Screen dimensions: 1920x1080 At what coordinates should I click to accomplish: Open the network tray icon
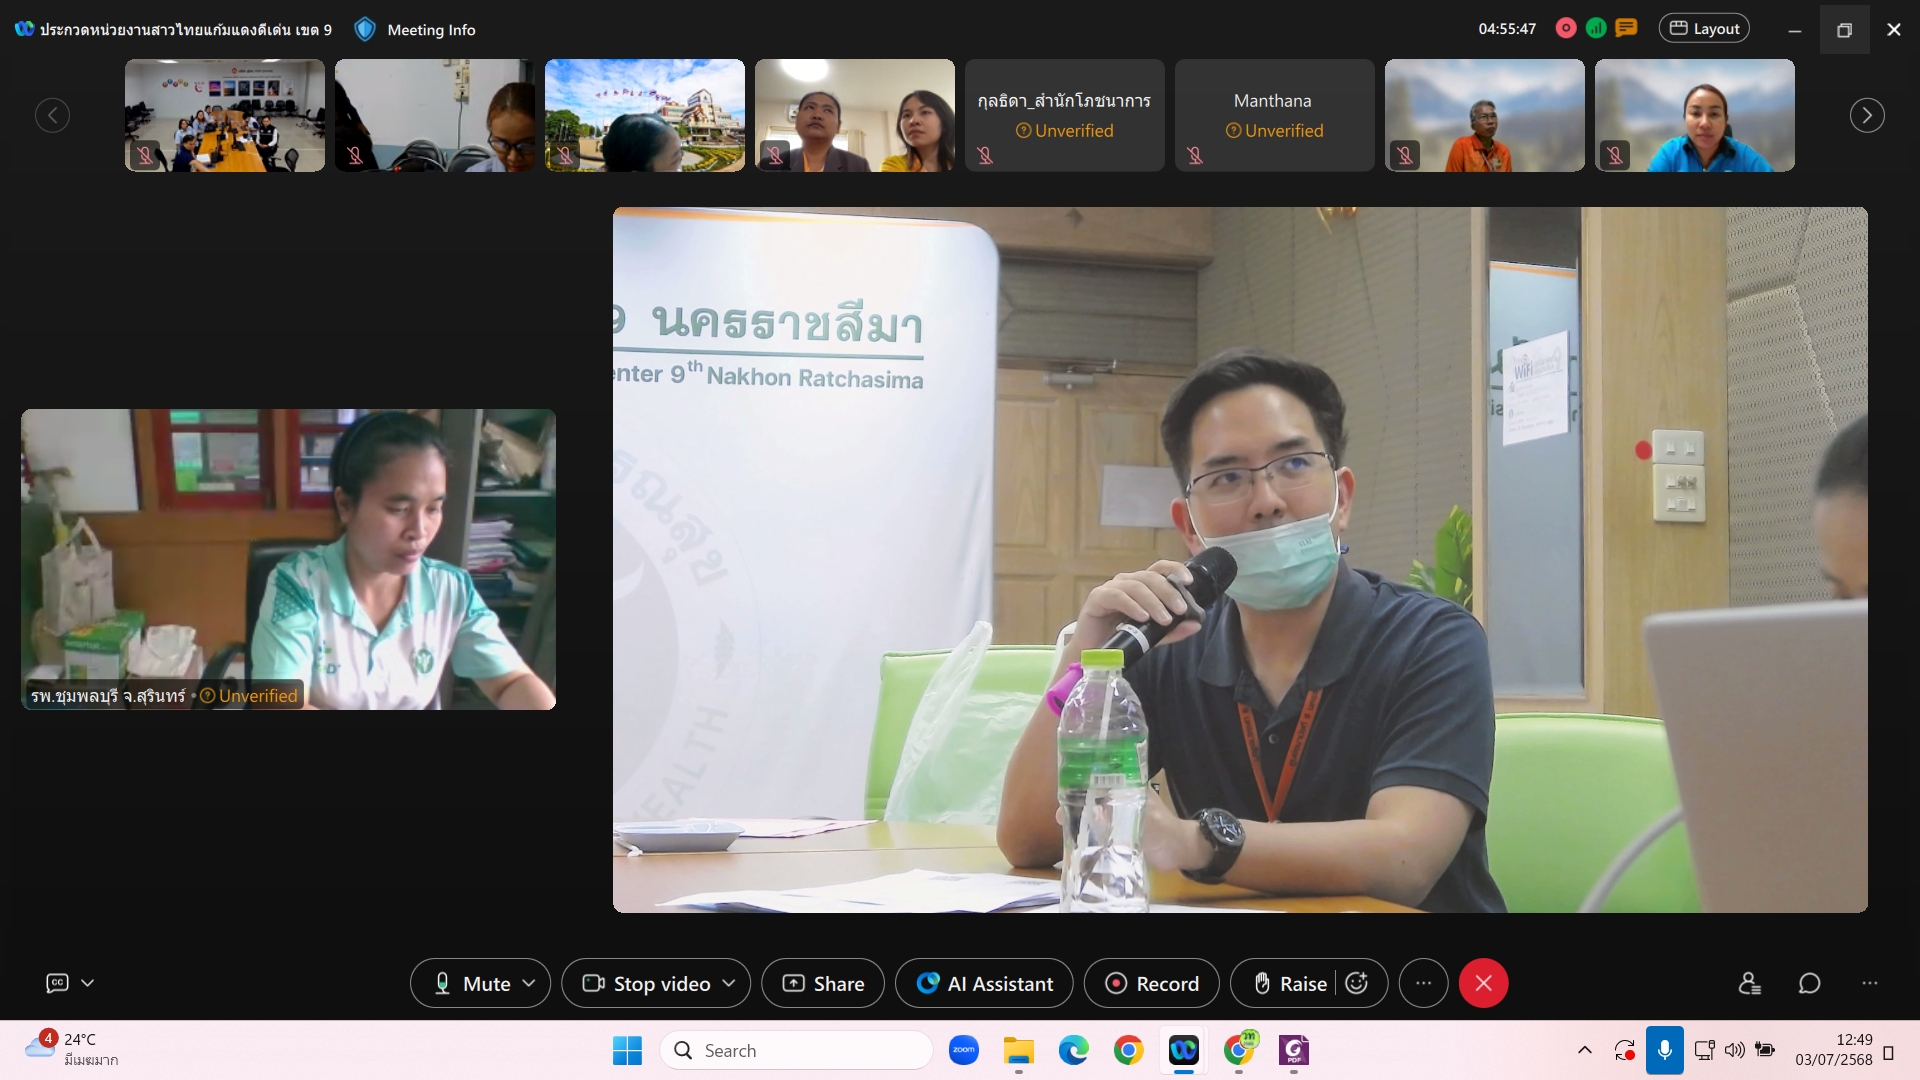click(x=1705, y=1051)
